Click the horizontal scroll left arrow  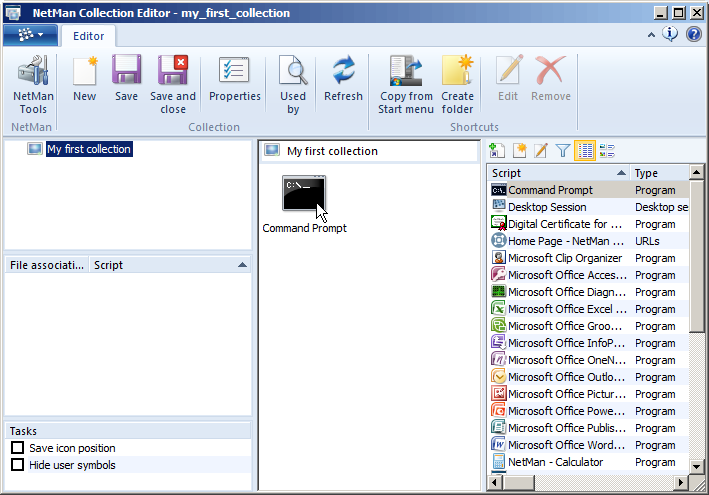pyautogui.click(x=495, y=482)
